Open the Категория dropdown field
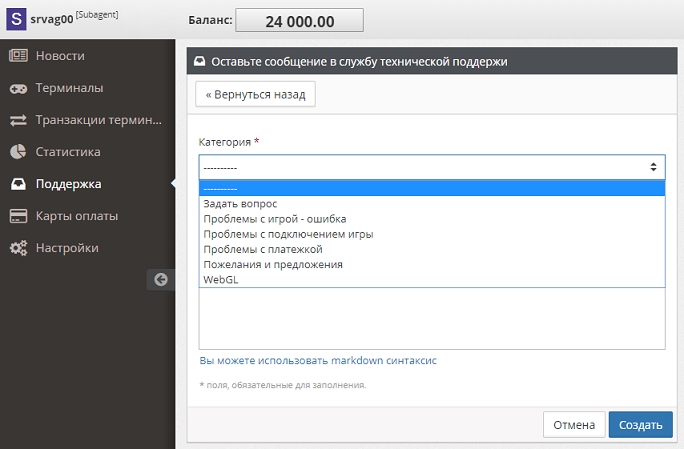This screenshot has width=684, height=449. tap(432, 168)
